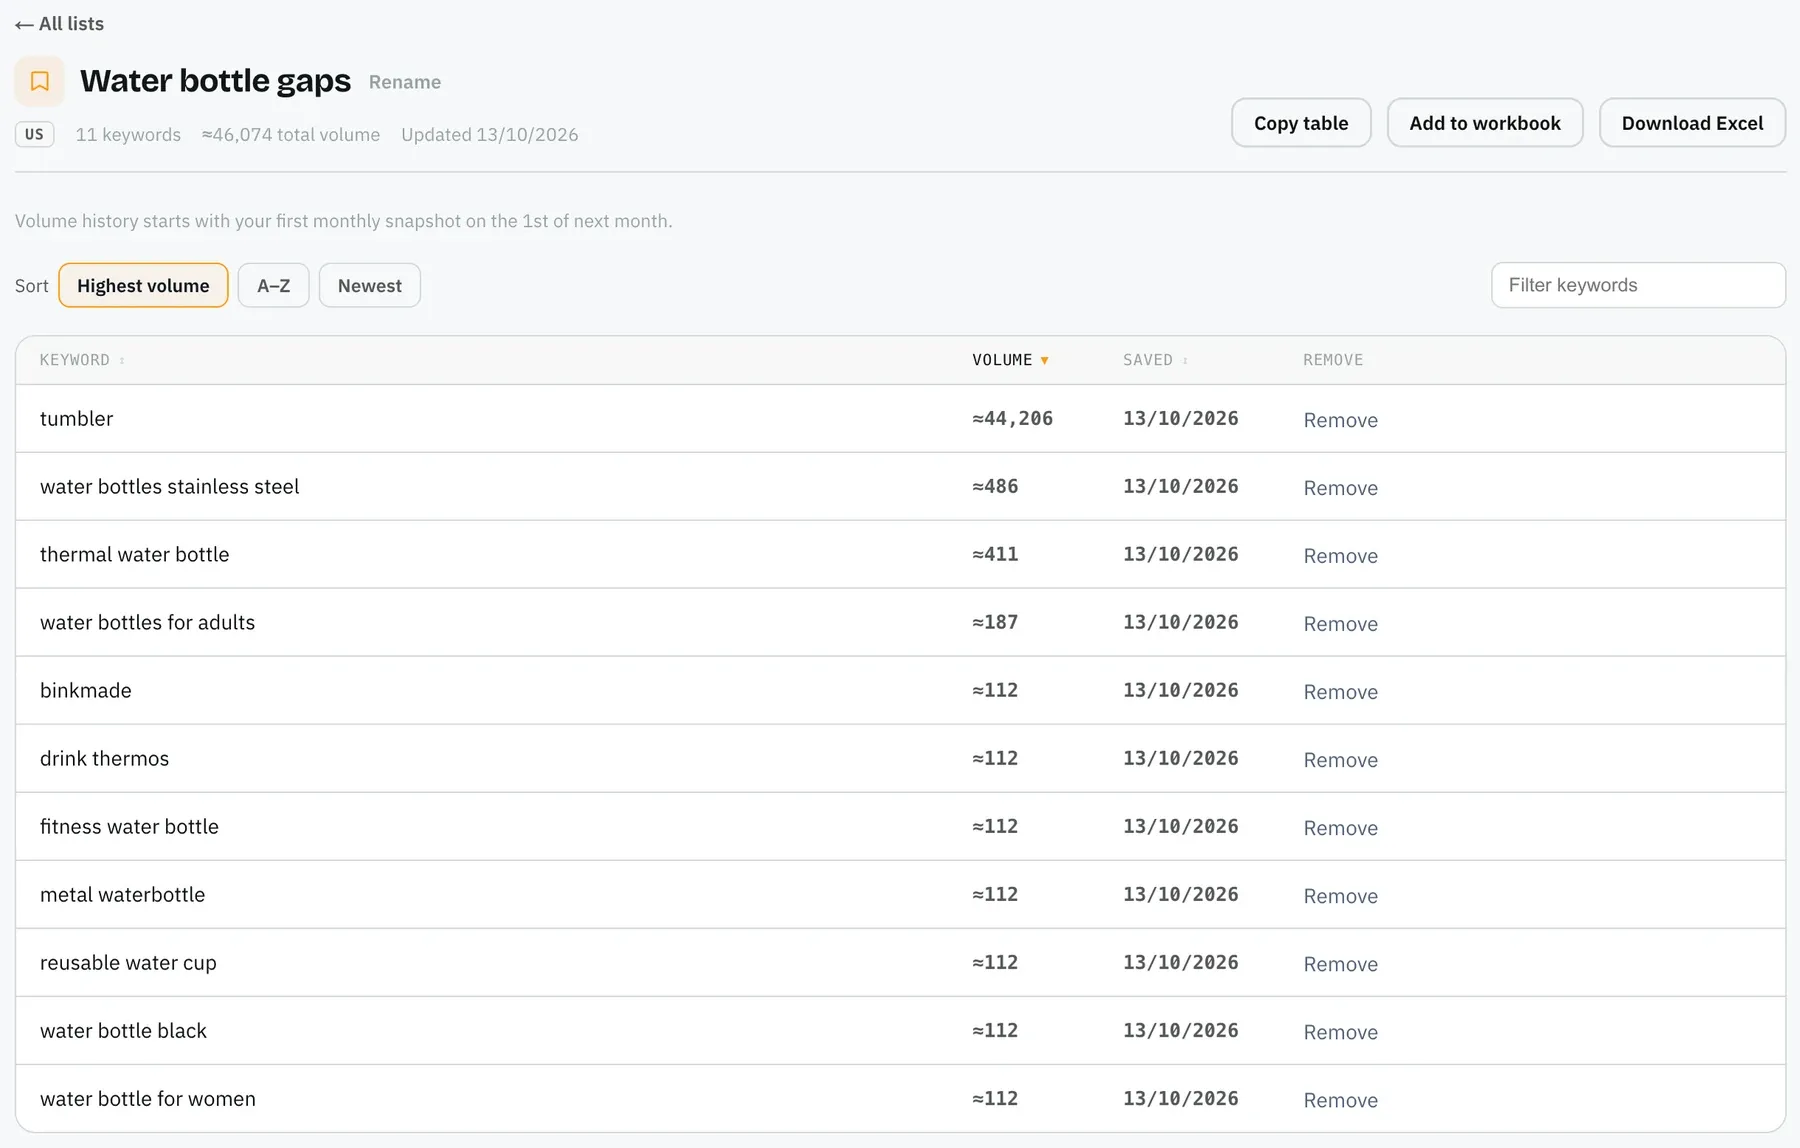Sort keywords A–Z
This screenshot has height=1148, width=1800.
click(x=274, y=286)
